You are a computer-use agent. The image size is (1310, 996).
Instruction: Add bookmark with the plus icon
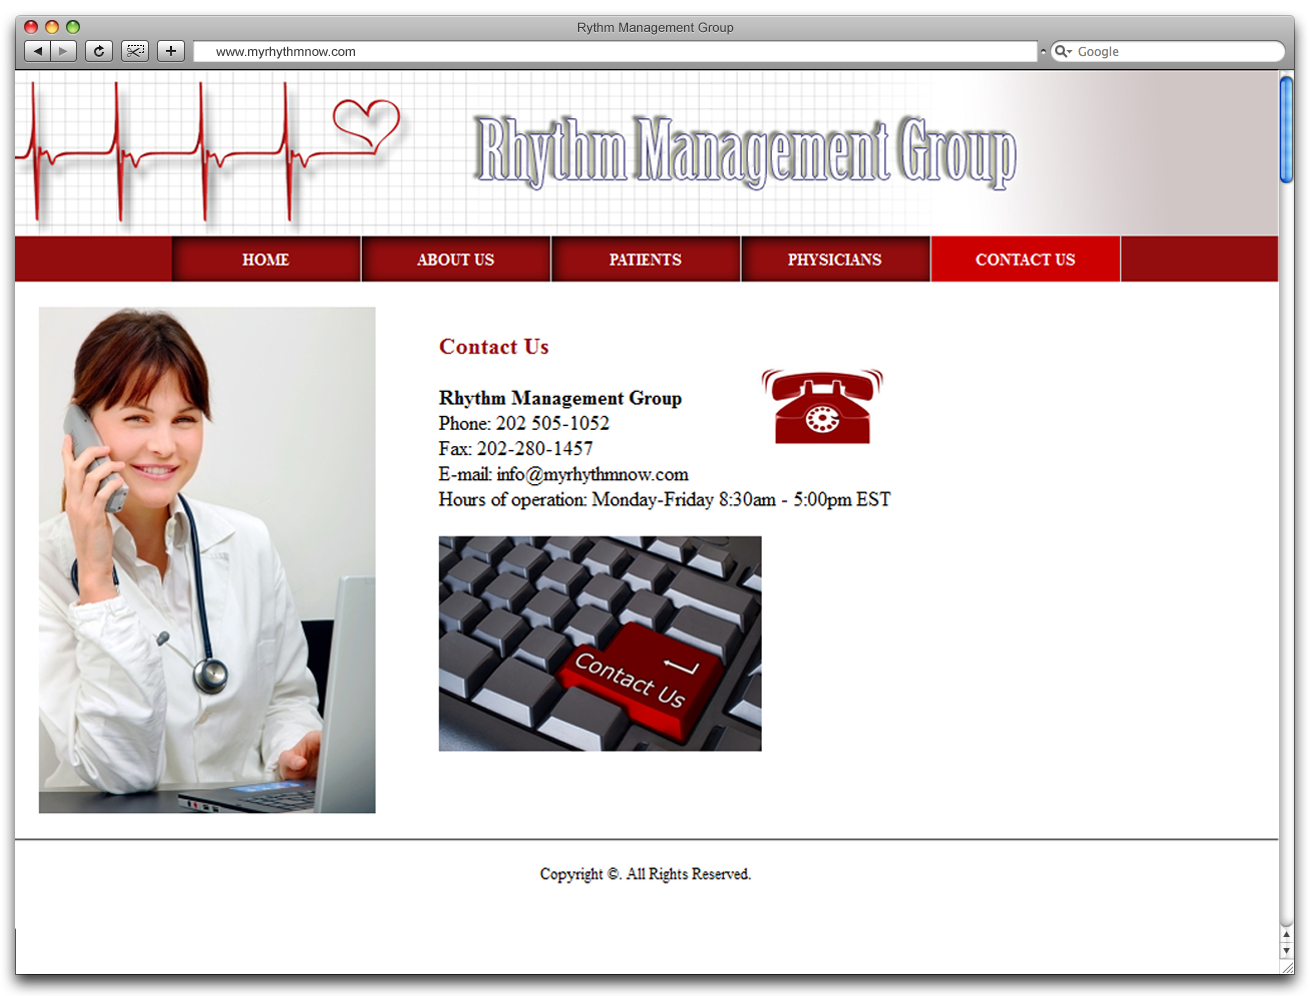[x=171, y=51]
